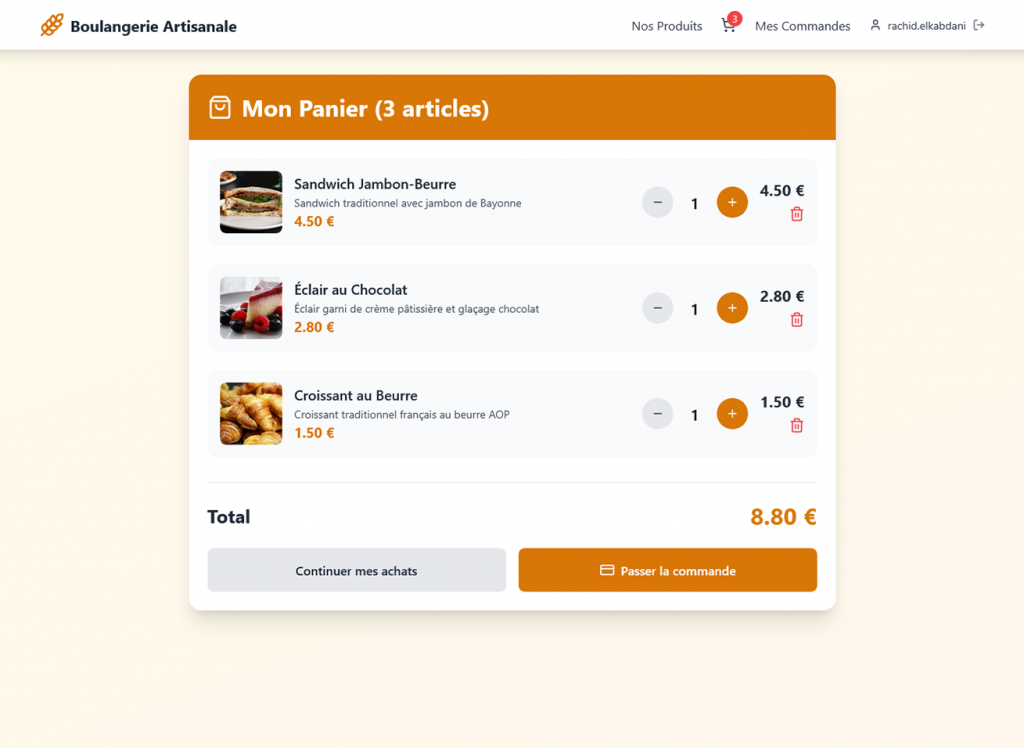Open Nos Produits menu item
This screenshot has height=748, width=1024.
click(x=667, y=26)
